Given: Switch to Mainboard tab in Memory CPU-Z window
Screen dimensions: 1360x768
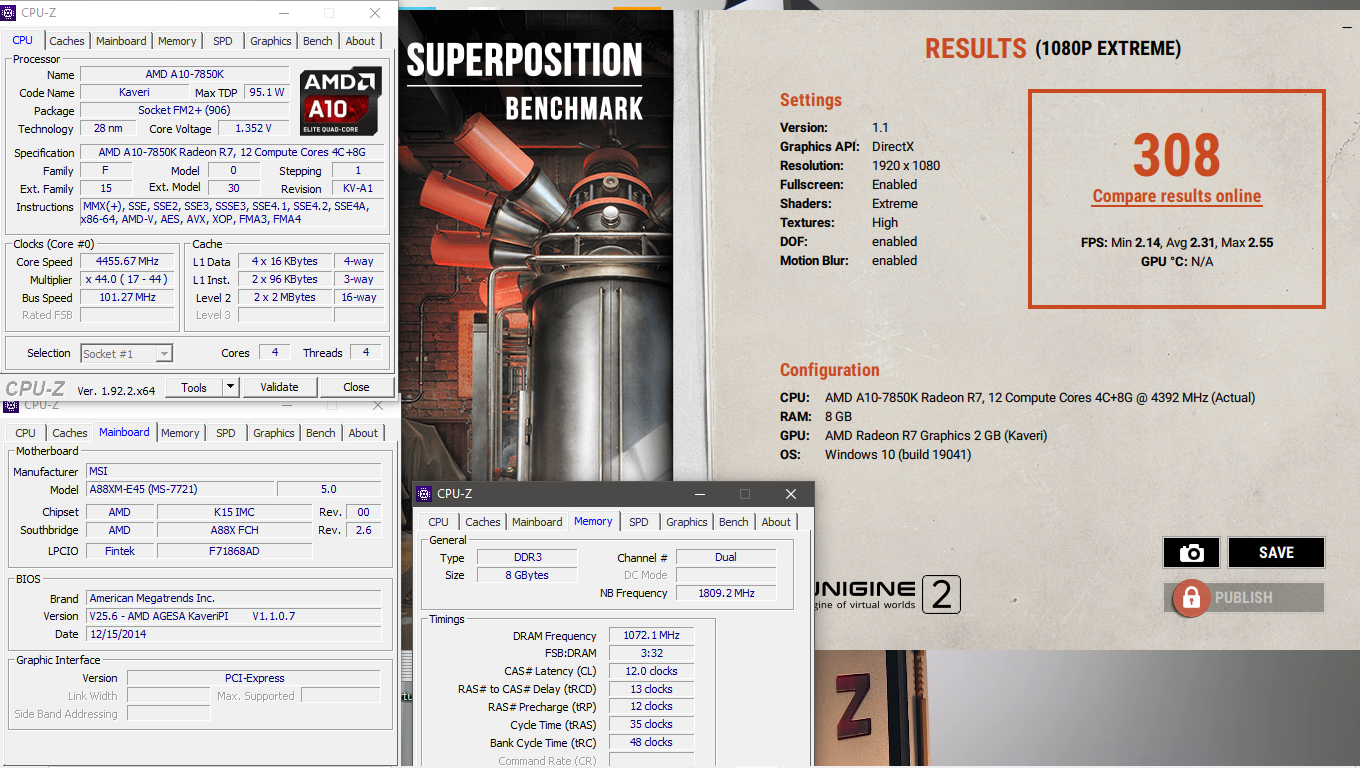Looking at the screenshot, I should (537, 522).
